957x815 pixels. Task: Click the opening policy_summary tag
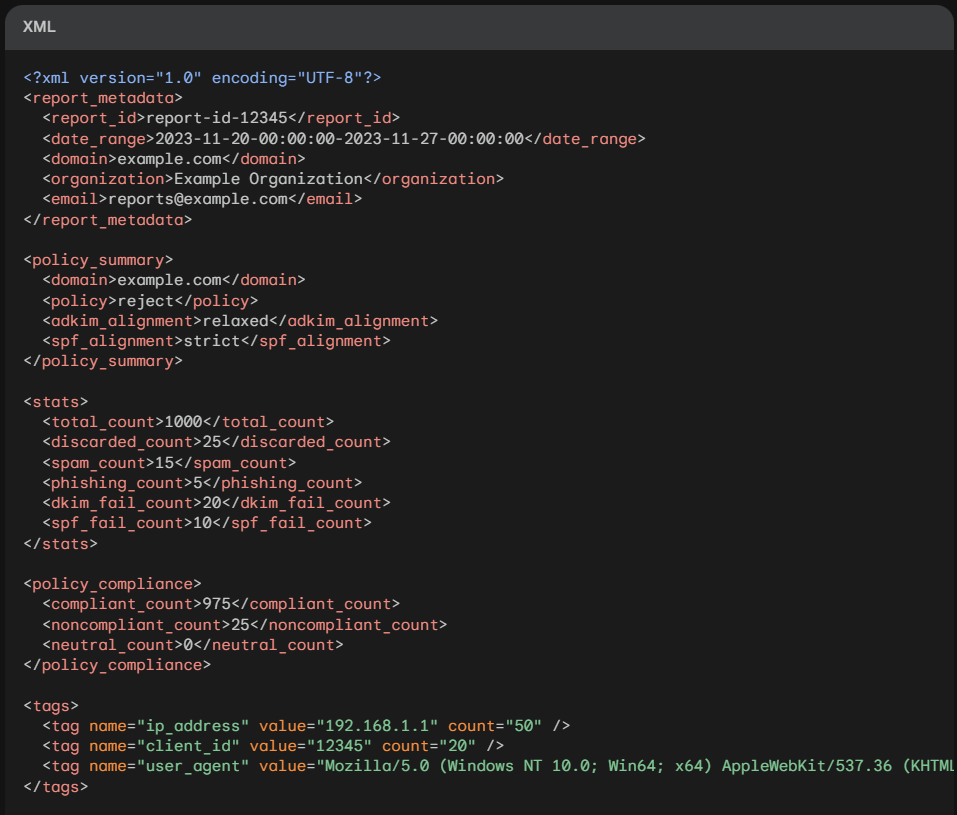tap(98, 260)
